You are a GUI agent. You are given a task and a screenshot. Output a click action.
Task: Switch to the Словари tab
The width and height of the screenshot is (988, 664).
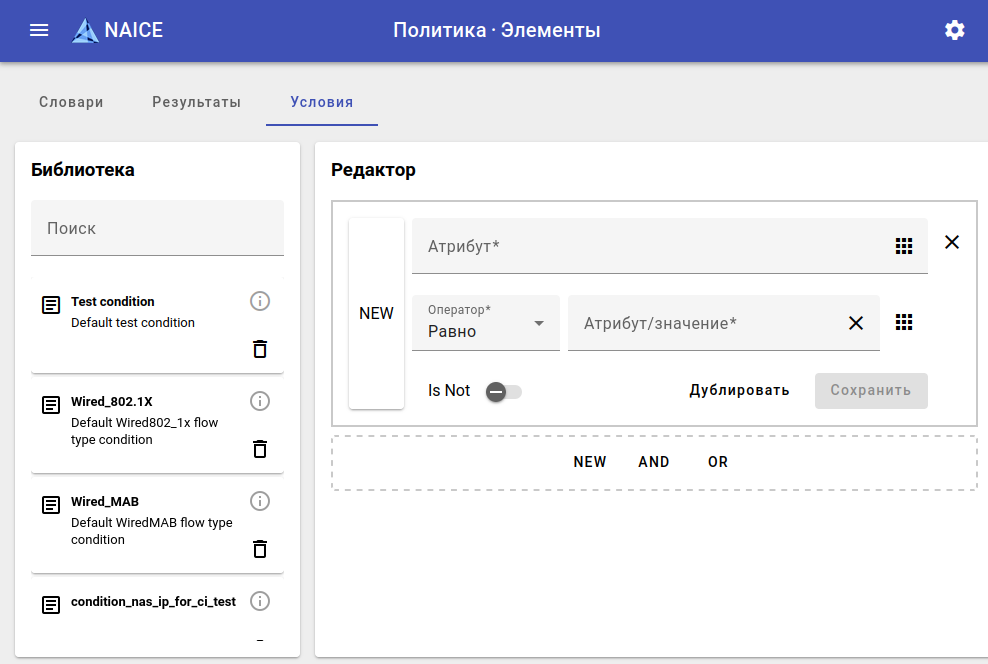click(x=71, y=102)
